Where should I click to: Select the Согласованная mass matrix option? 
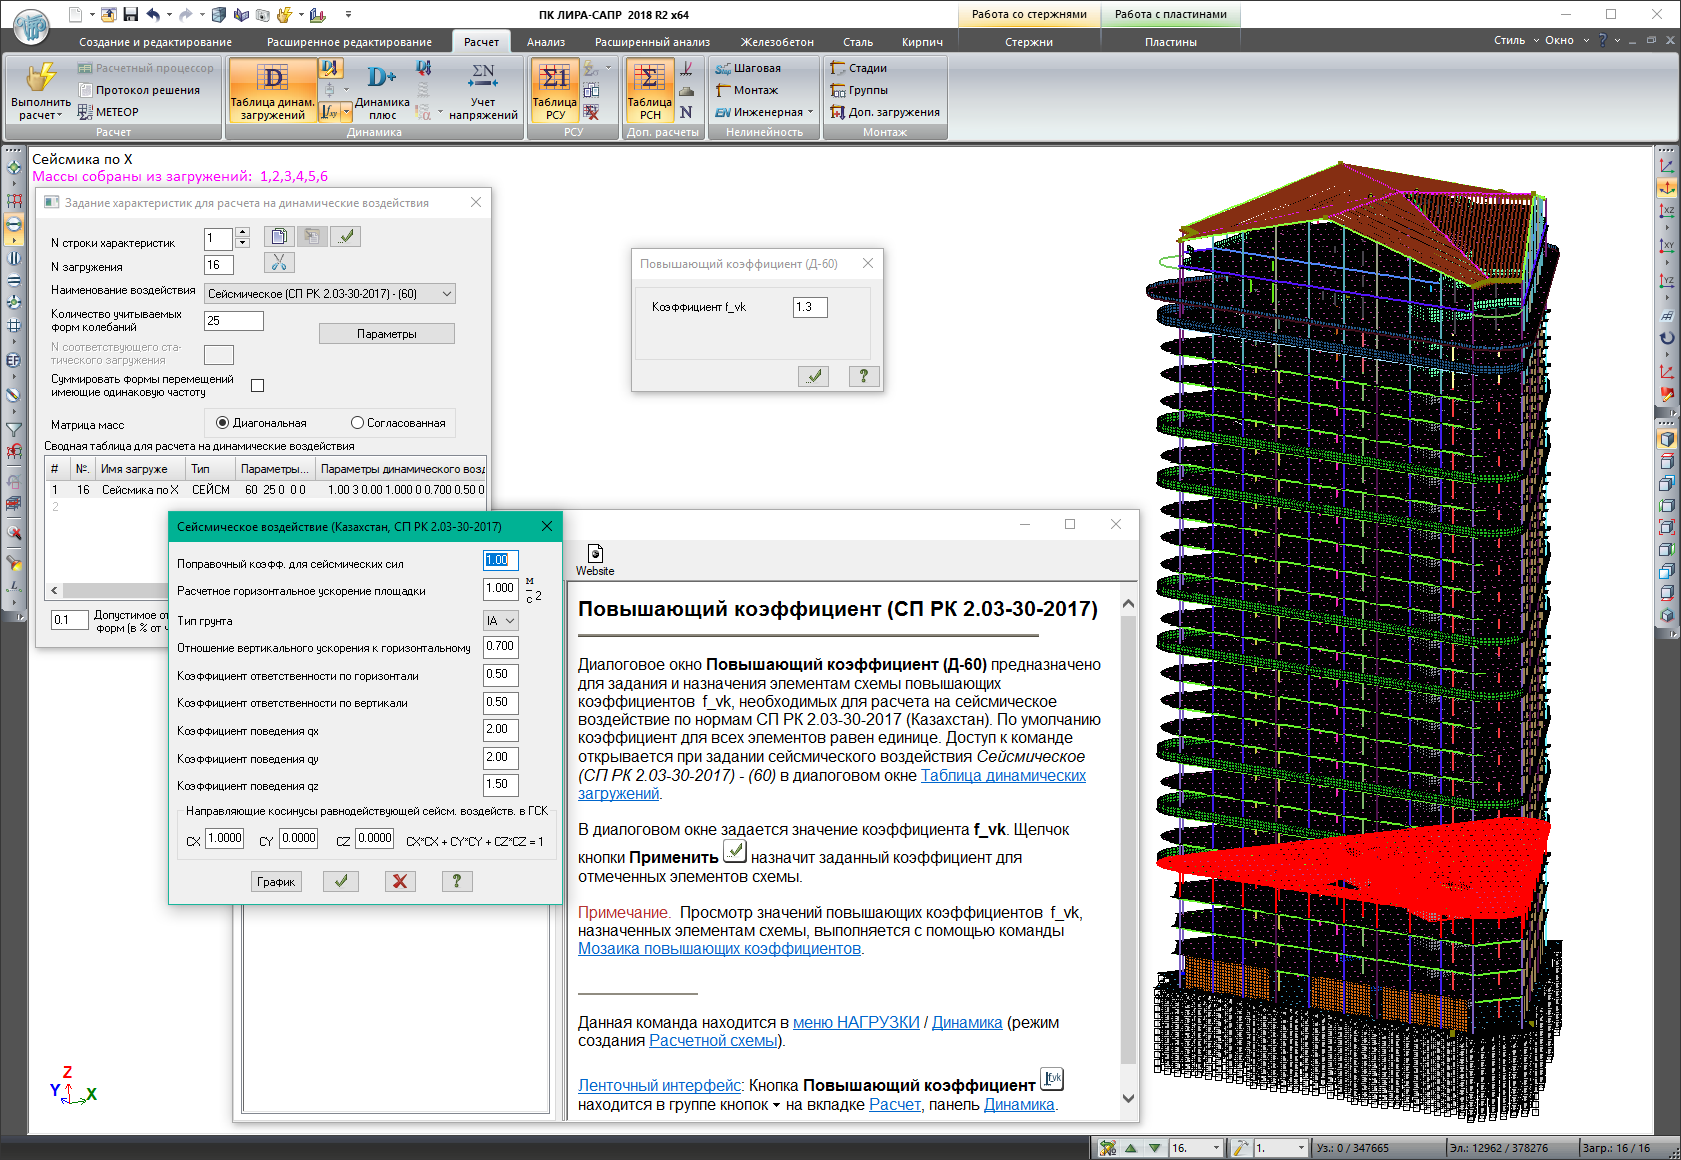pos(357,423)
